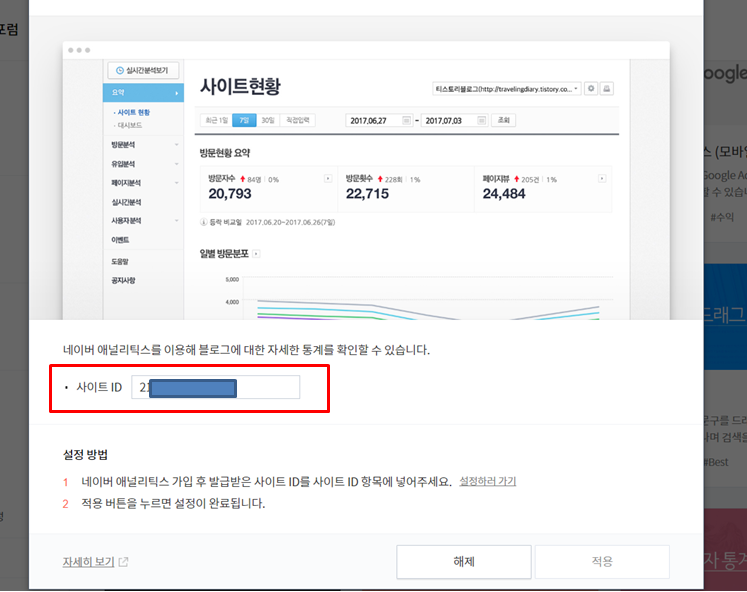Click the start date field 2017.06.27
747x592 pixels.
tap(379, 120)
